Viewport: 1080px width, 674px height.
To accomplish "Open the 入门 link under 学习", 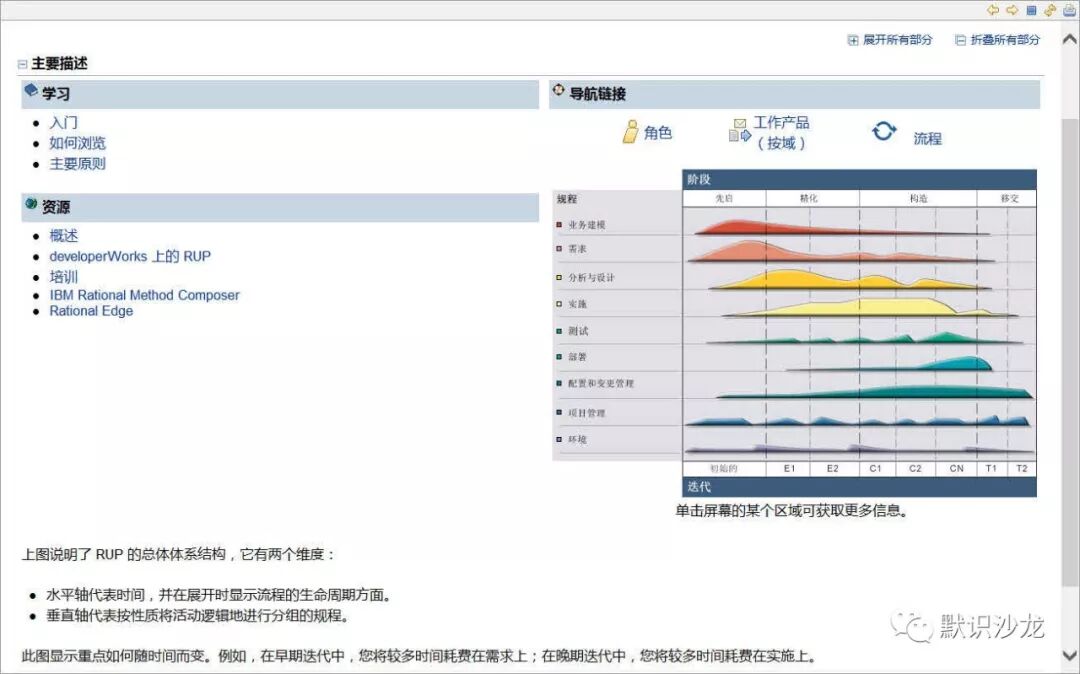I will (x=63, y=122).
